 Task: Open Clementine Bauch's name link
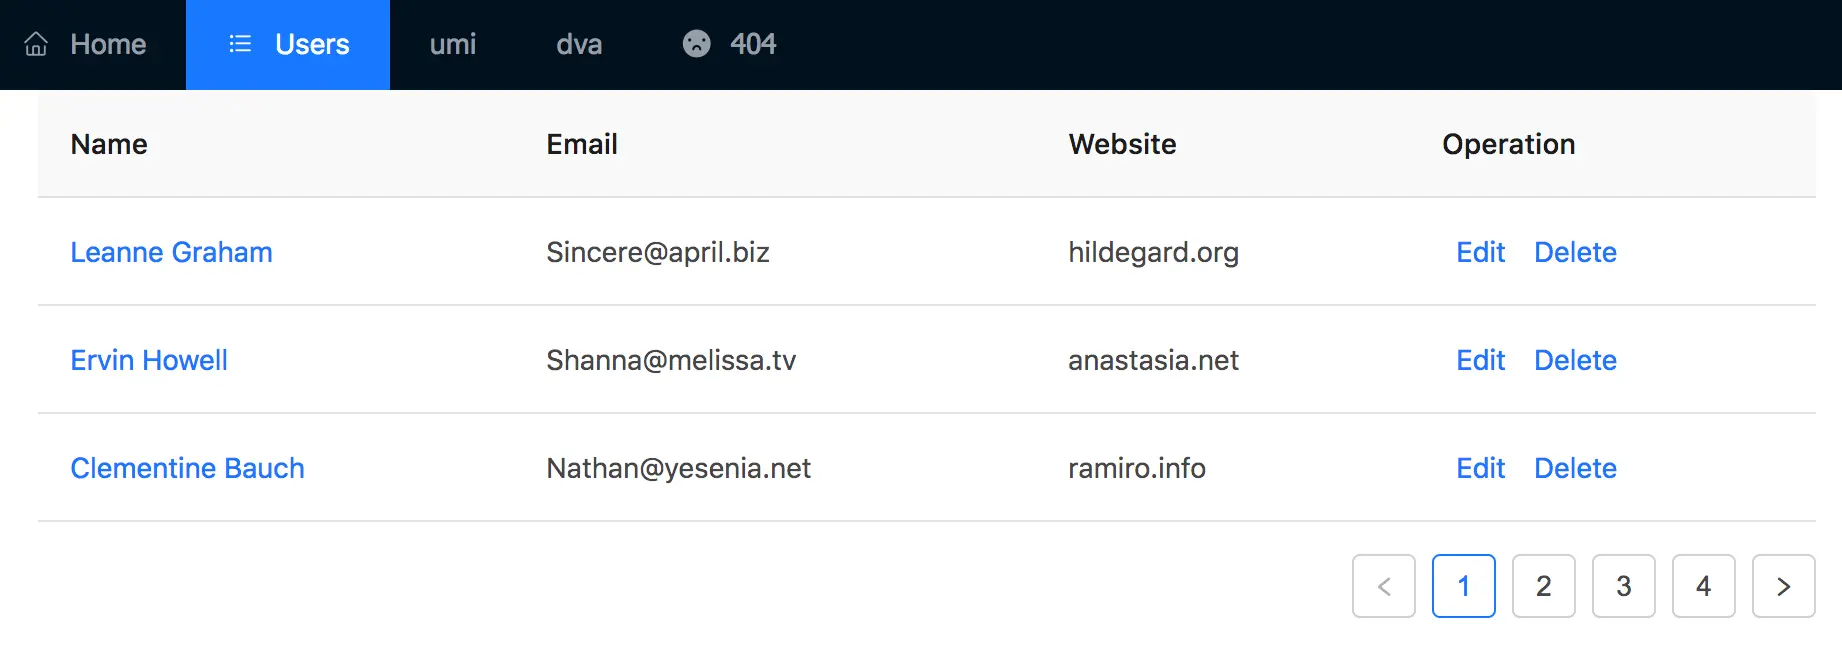point(187,468)
